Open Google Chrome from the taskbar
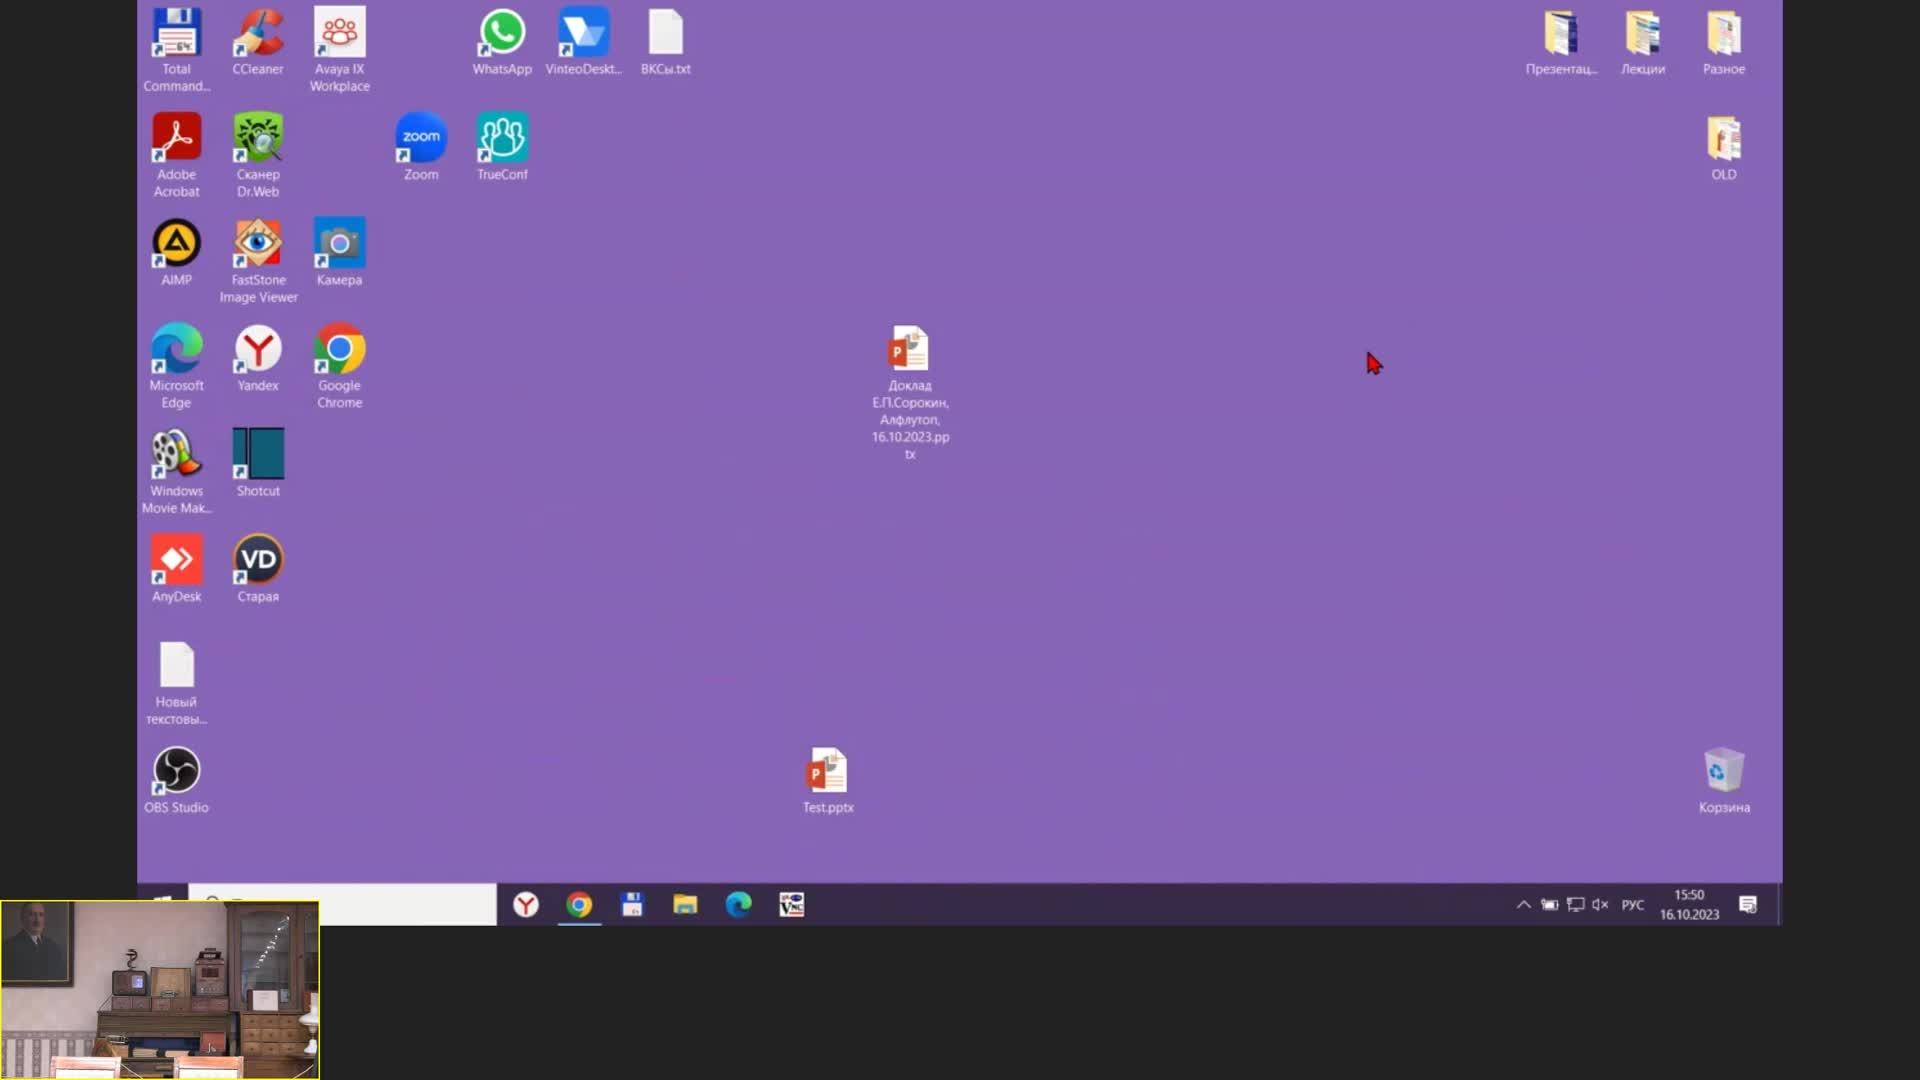This screenshot has height=1080, width=1920. [579, 905]
